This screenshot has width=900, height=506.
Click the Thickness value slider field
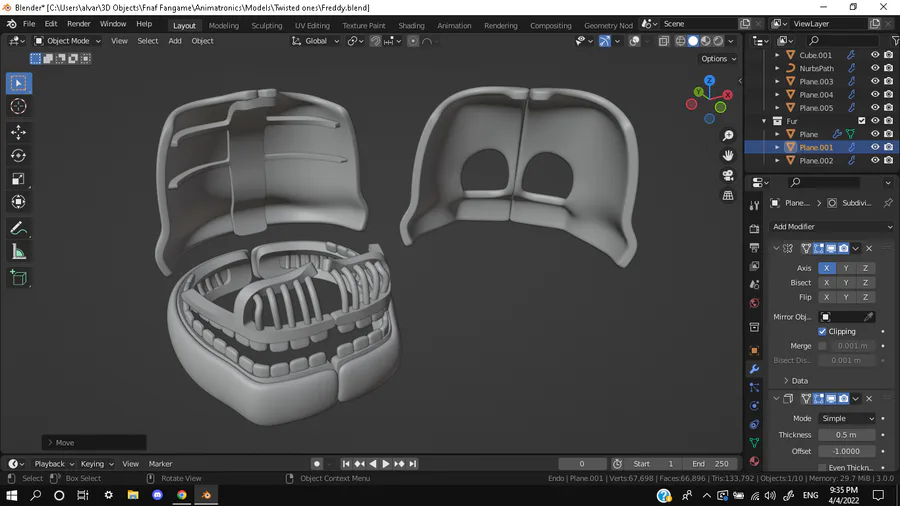(846, 435)
